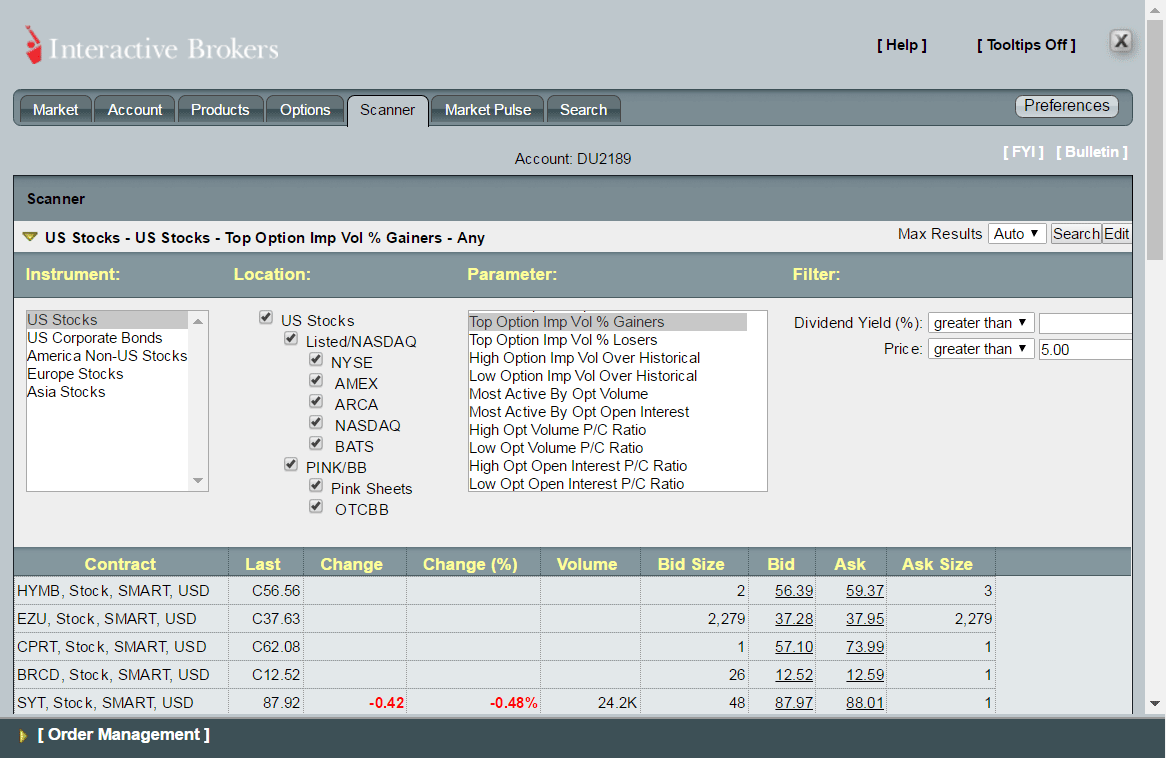This screenshot has width=1166, height=758.
Task: Select Most Active By Opt Volume parameter
Action: click(558, 394)
